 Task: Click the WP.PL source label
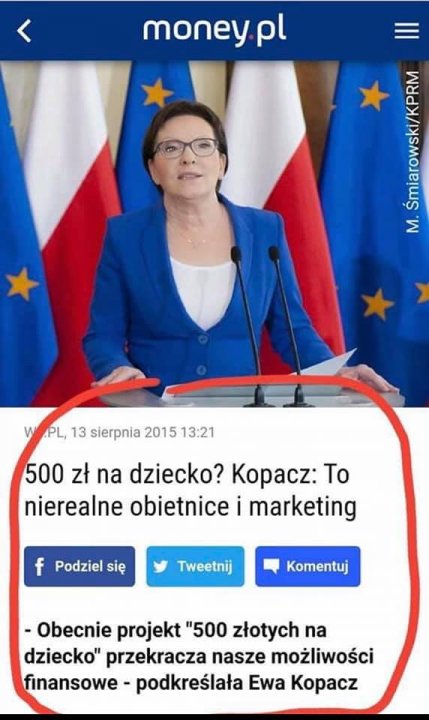[44, 433]
